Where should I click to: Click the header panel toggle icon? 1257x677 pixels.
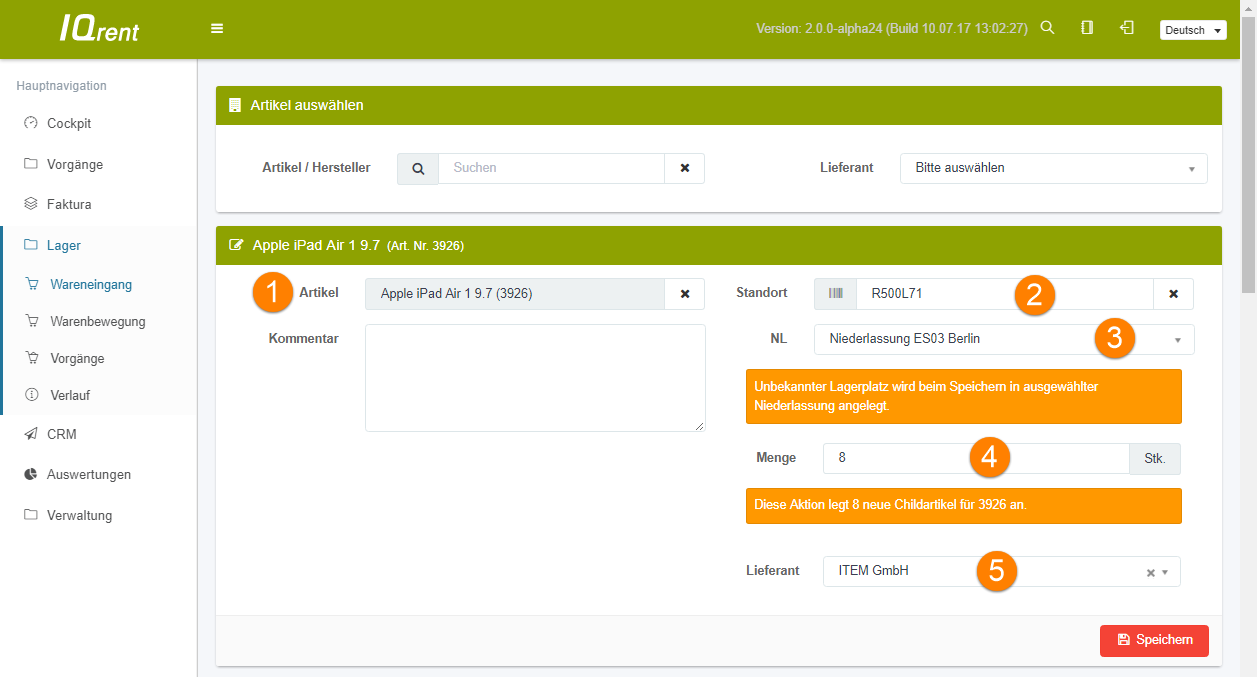(1087, 28)
